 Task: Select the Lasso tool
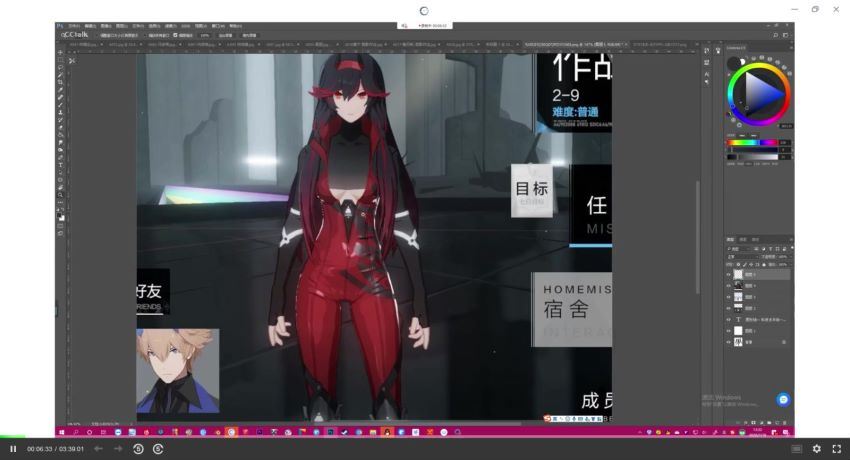point(60,67)
